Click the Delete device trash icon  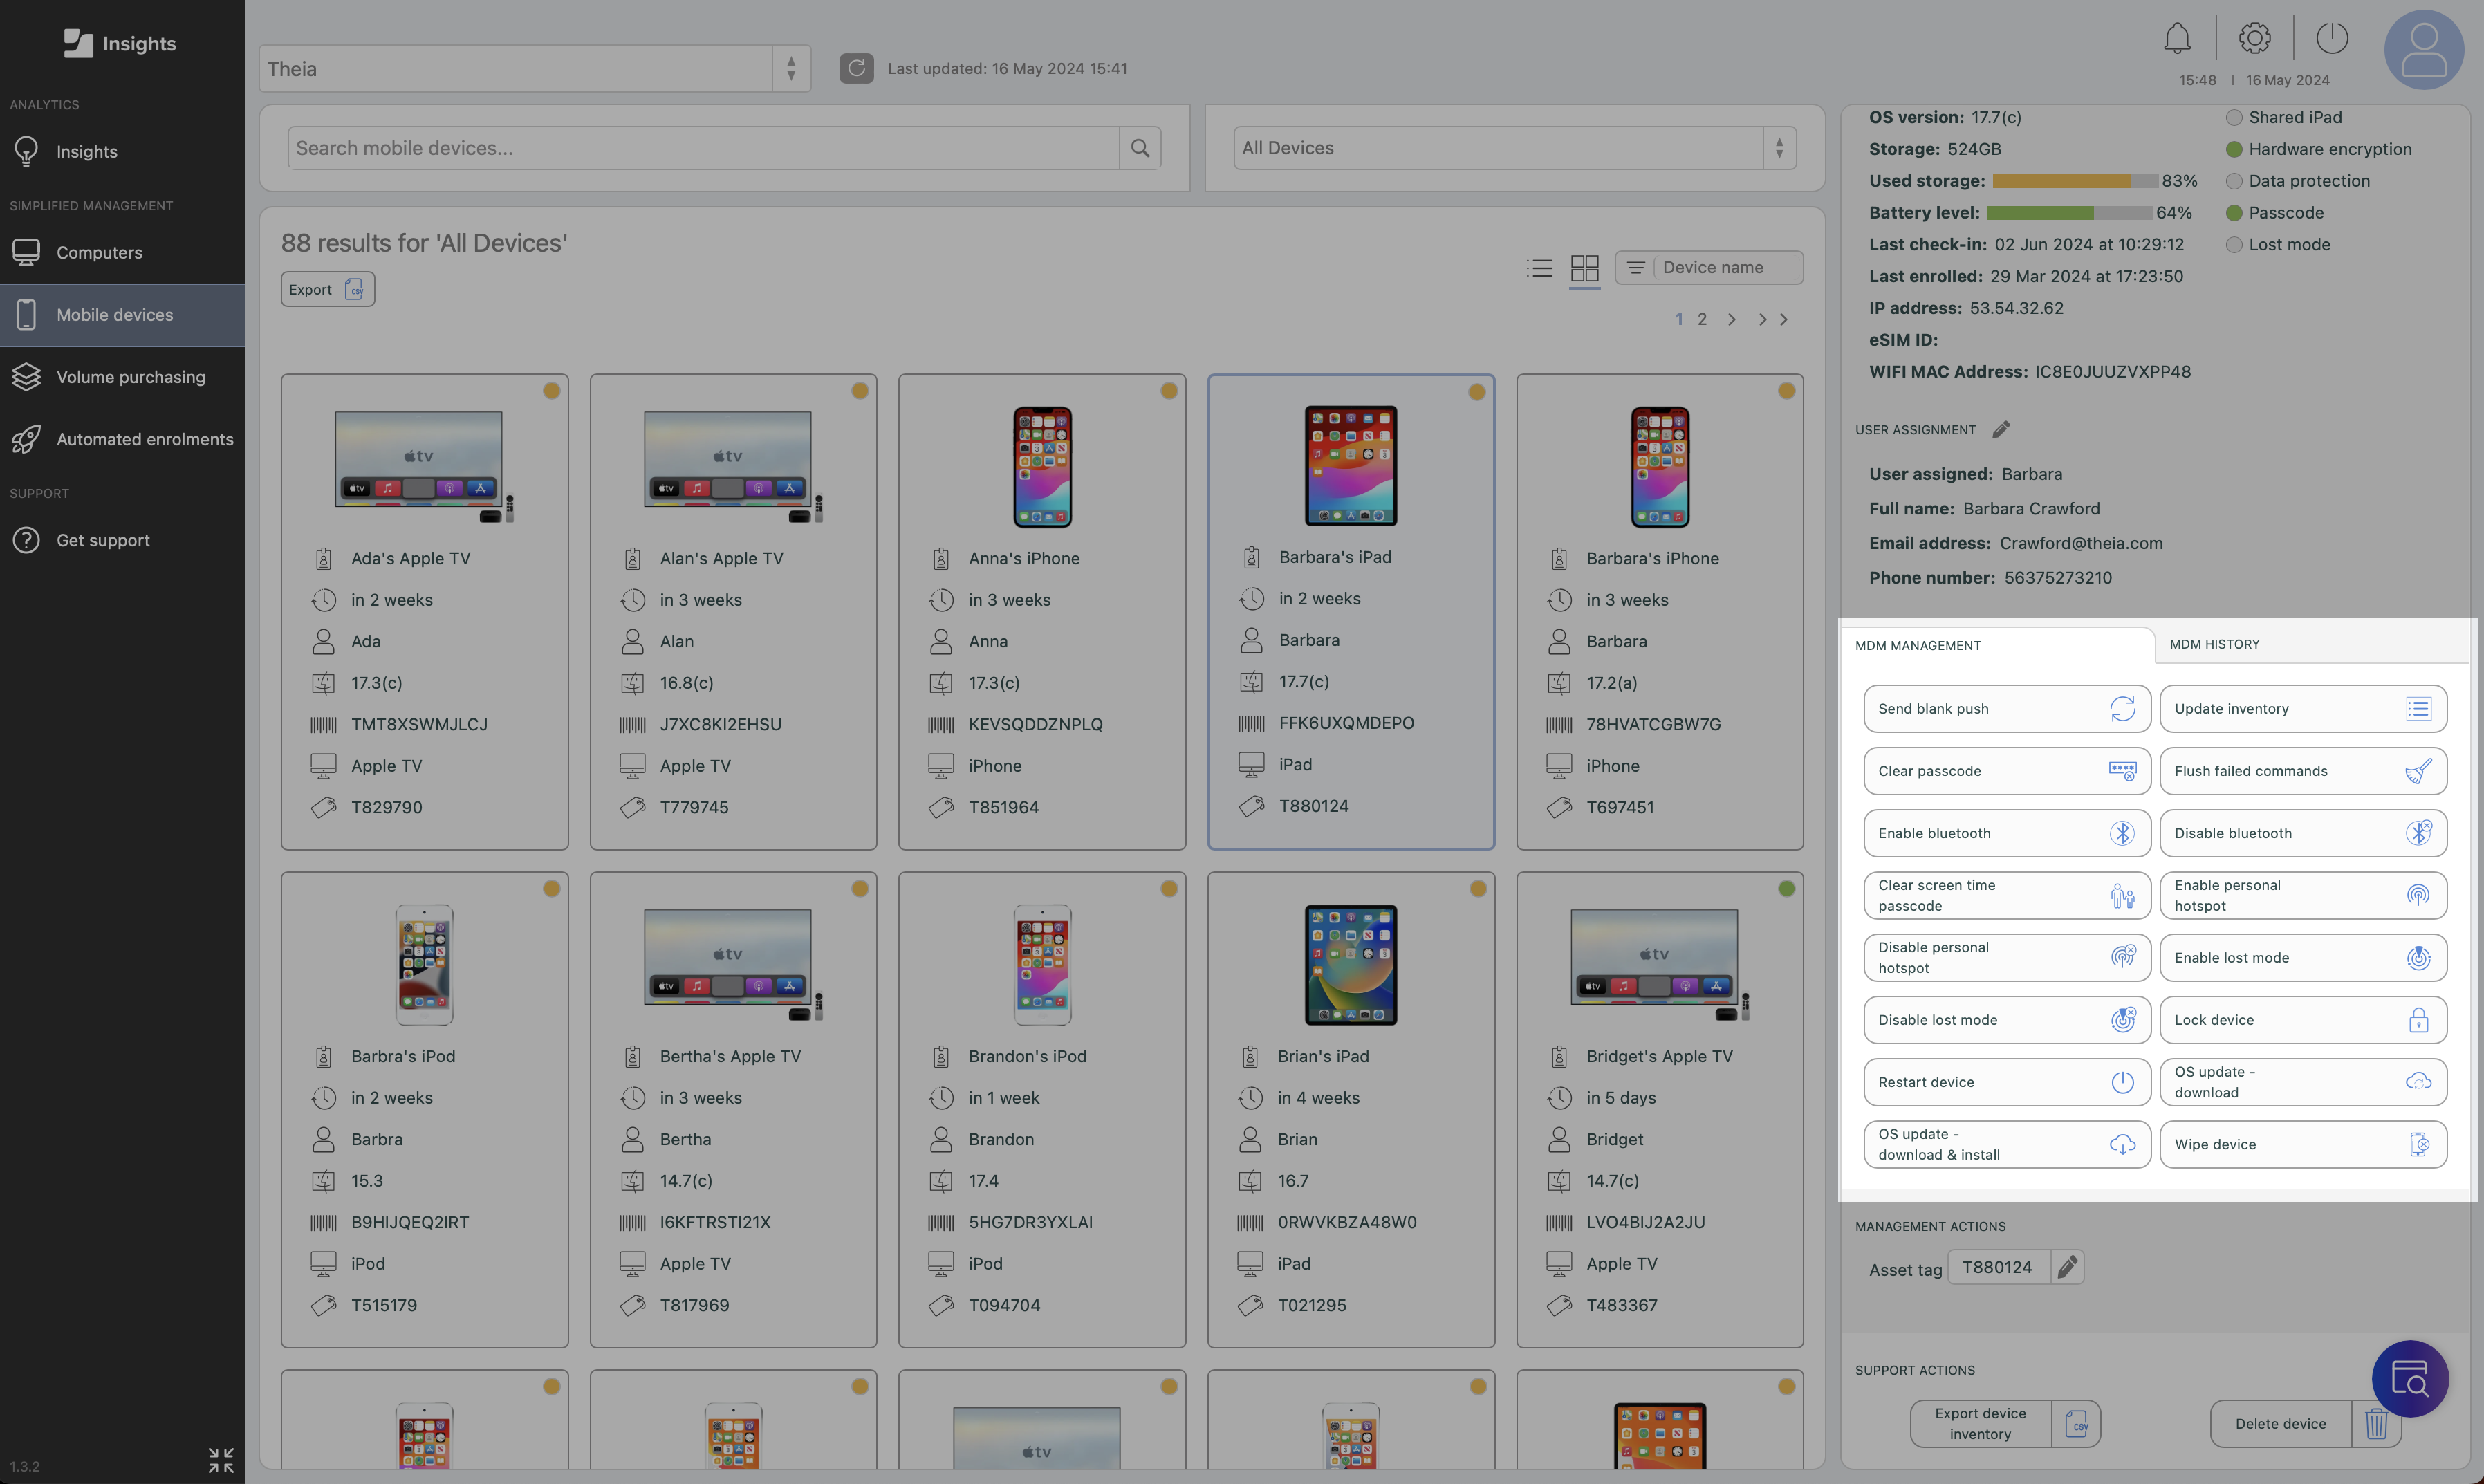(x=2377, y=1424)
